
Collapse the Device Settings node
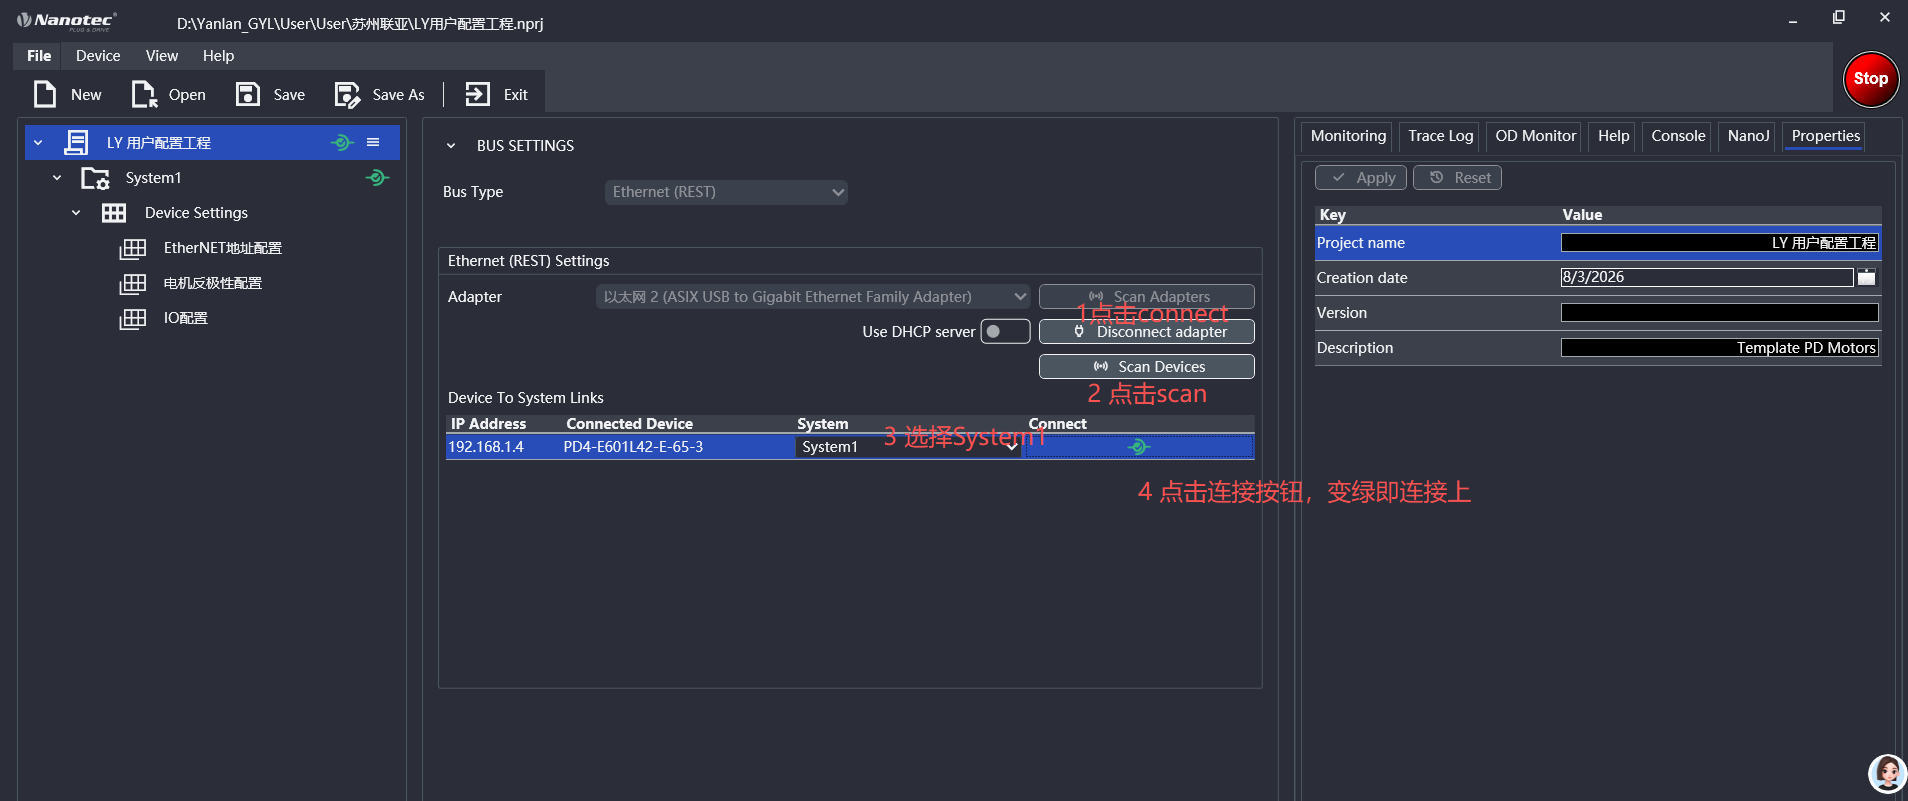76,213
